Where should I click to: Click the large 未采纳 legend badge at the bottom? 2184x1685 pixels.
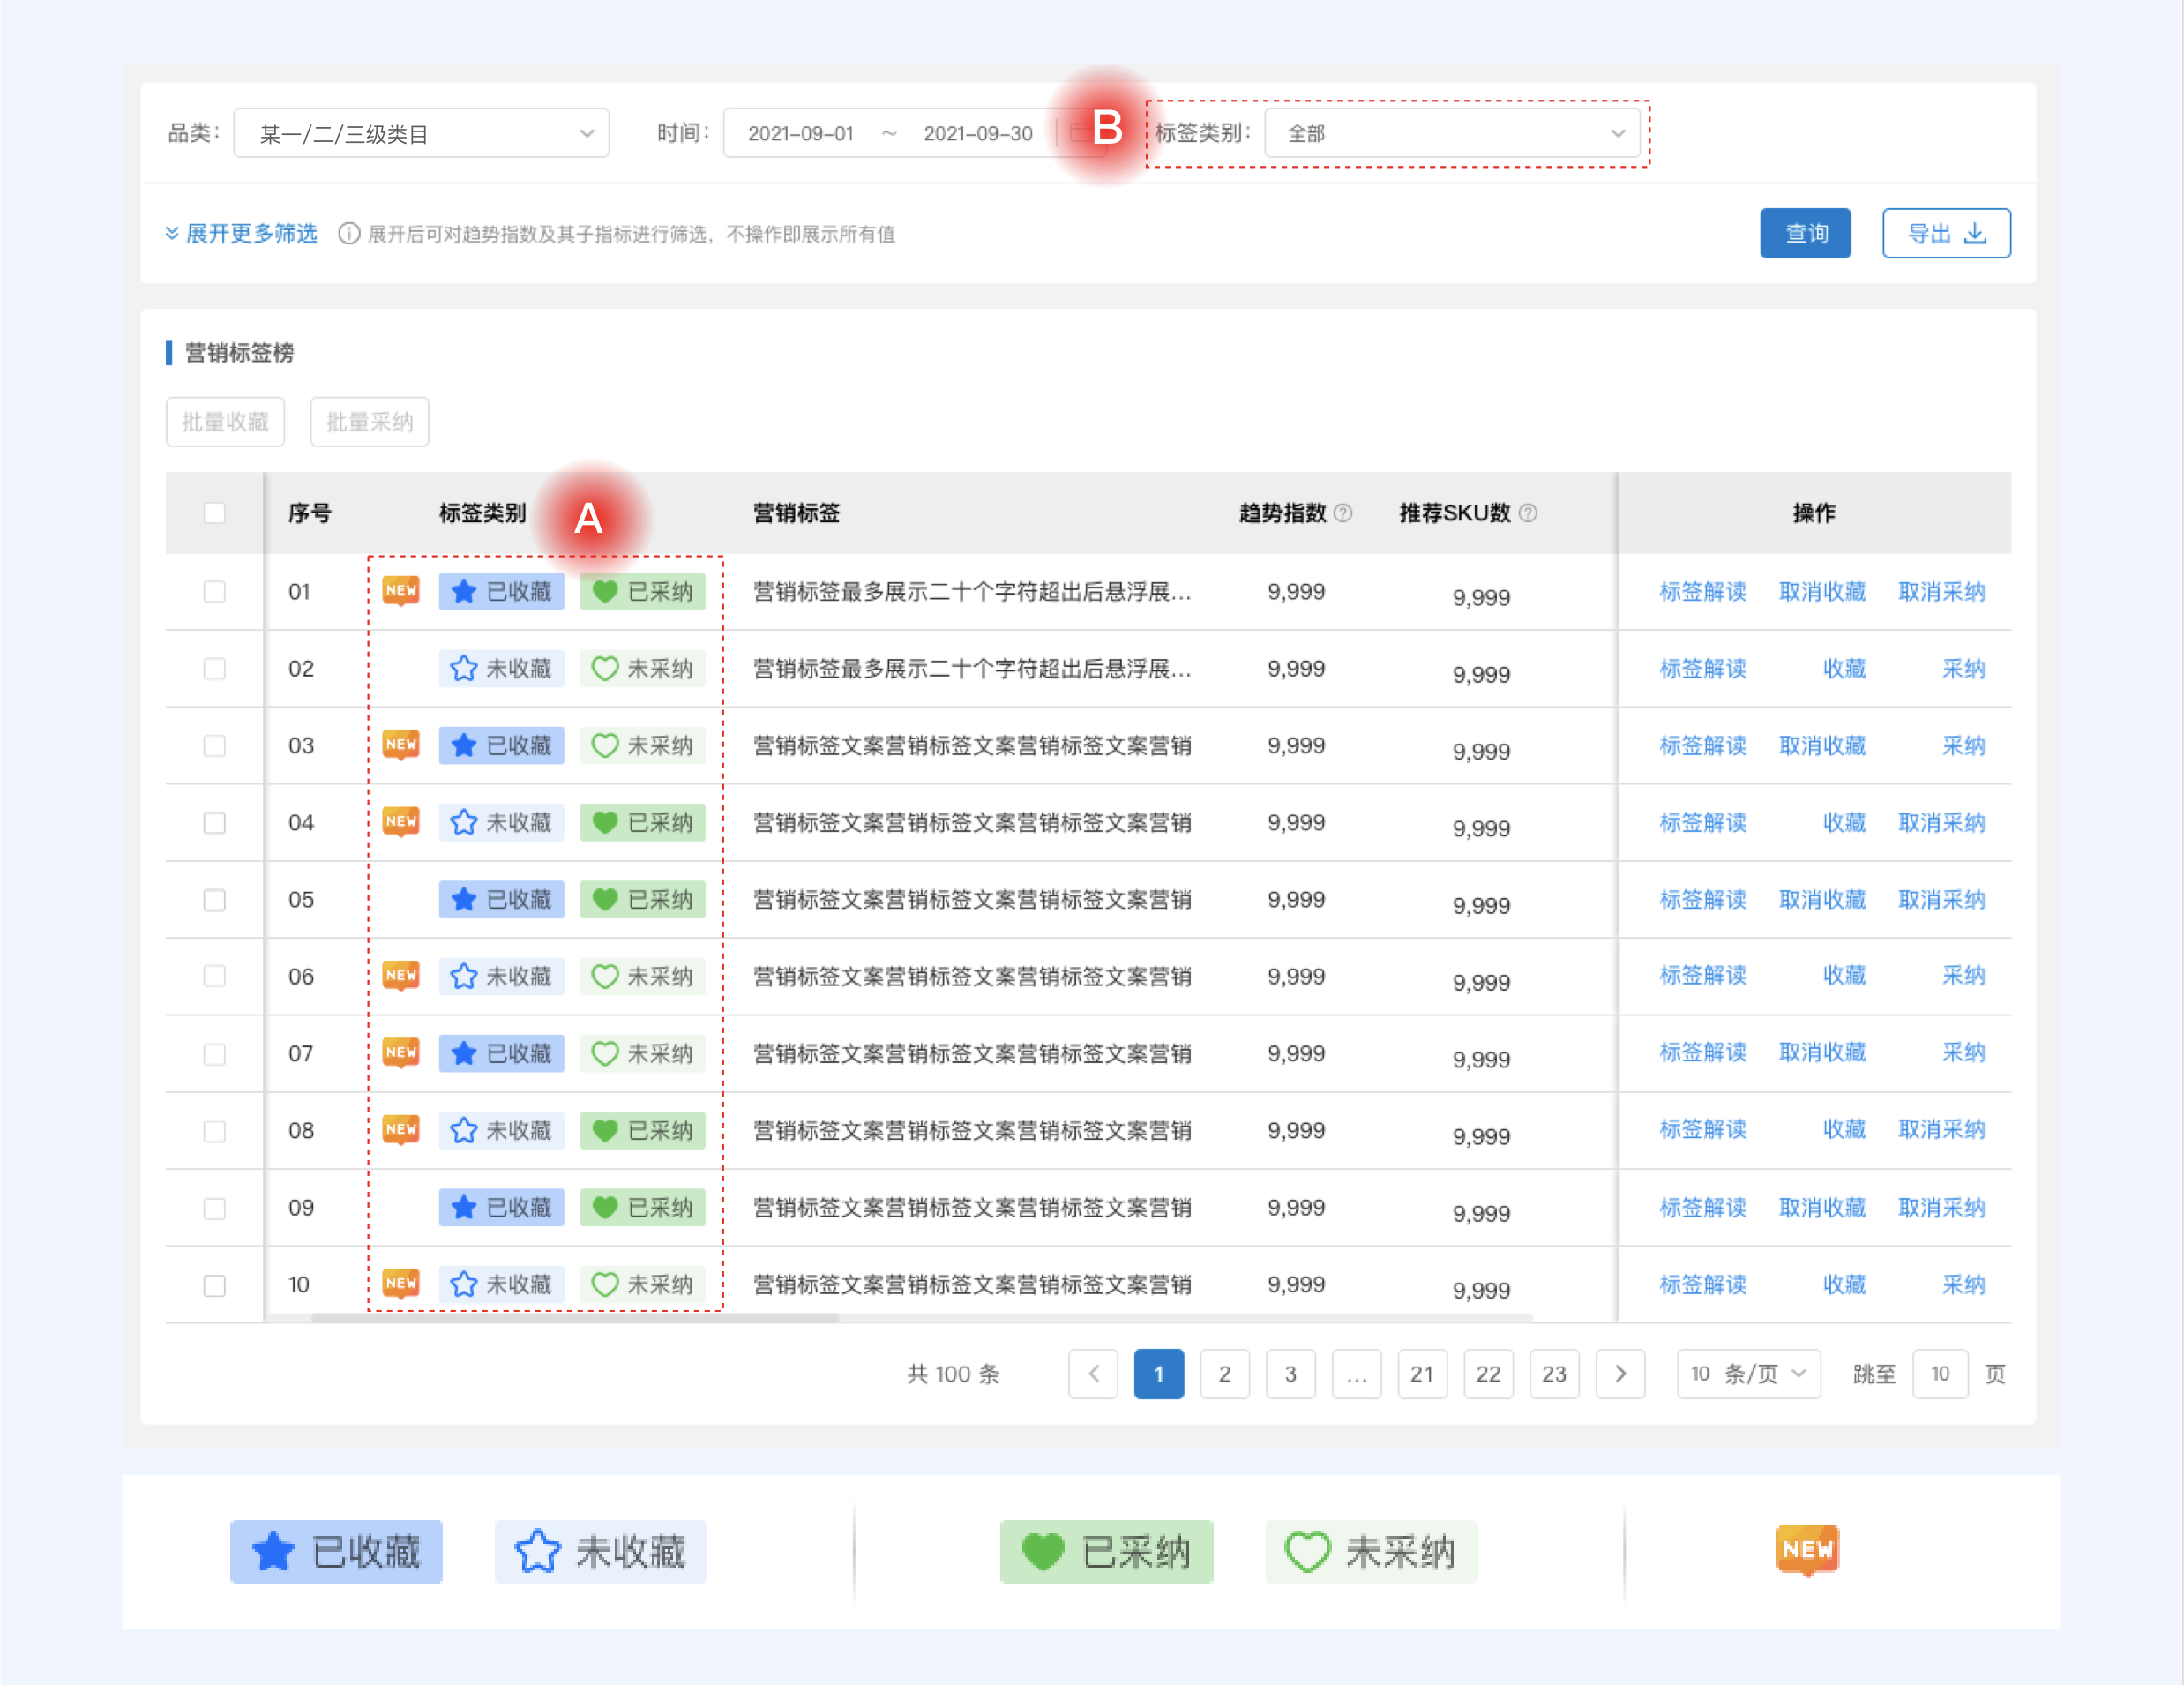point(1371,1552)
